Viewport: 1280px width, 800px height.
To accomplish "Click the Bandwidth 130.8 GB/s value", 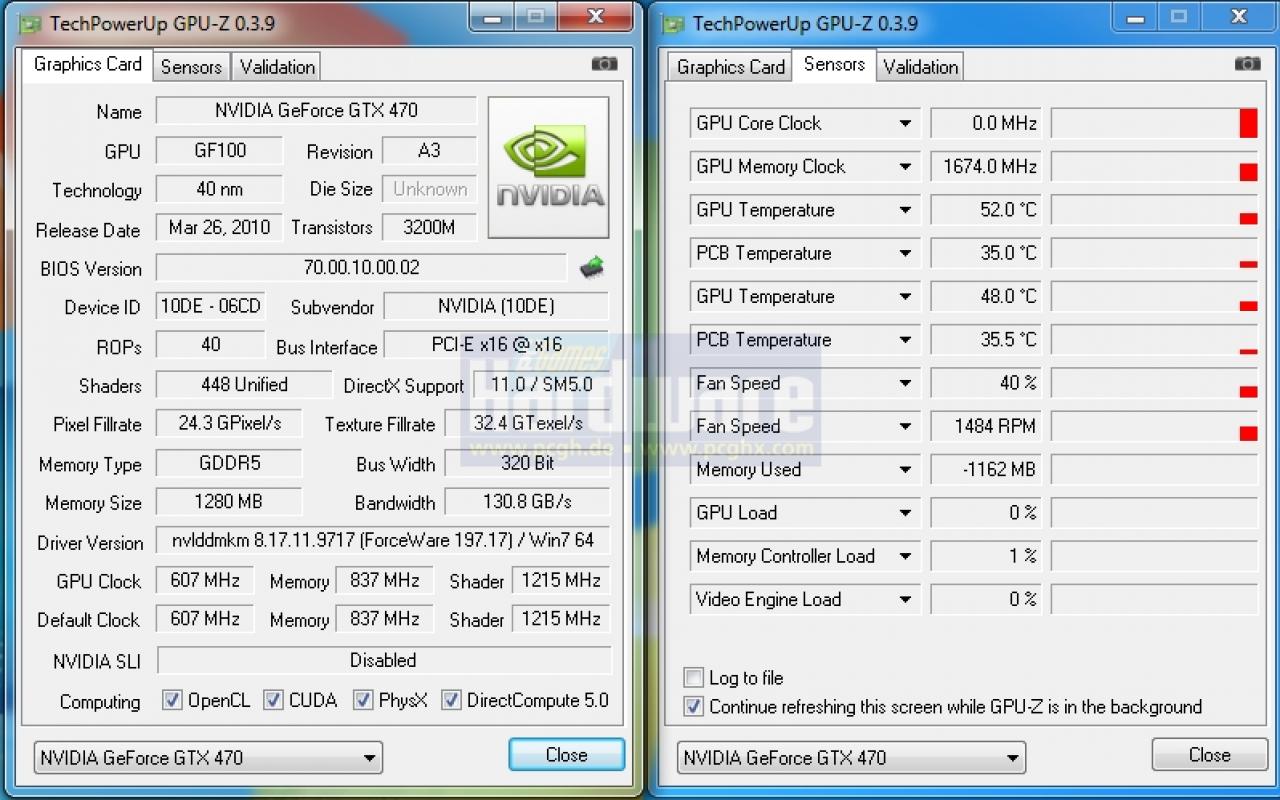I will tap(527, 501).
